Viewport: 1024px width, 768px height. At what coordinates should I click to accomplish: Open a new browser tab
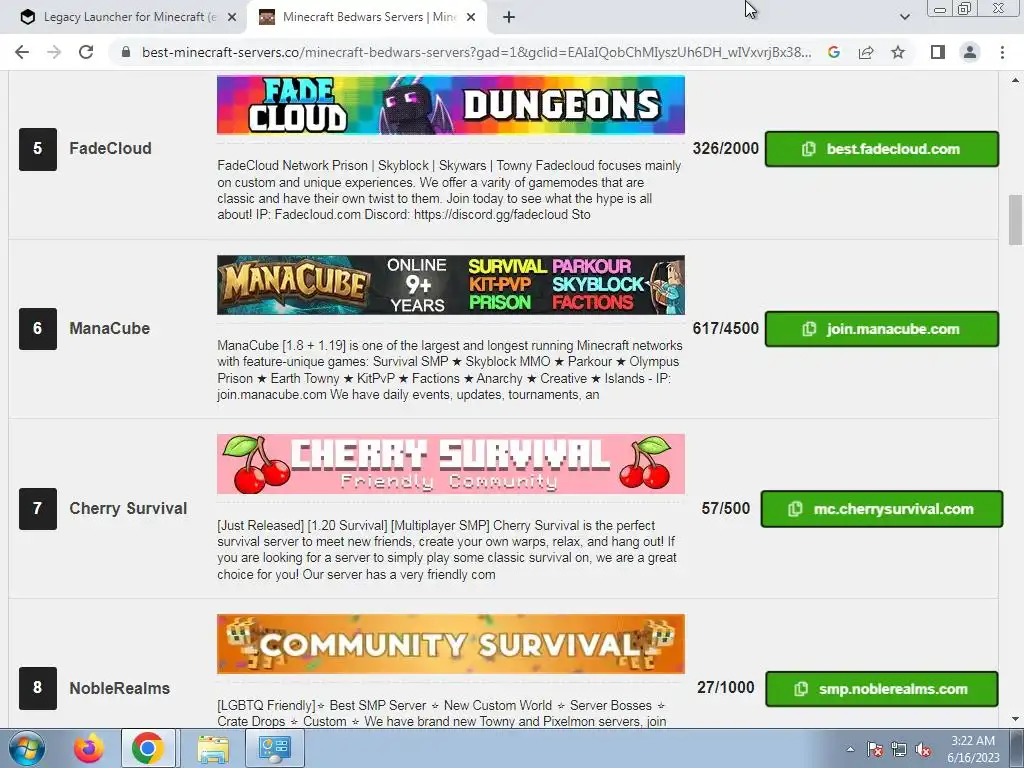pyautogui.click(x=509, y=18)
